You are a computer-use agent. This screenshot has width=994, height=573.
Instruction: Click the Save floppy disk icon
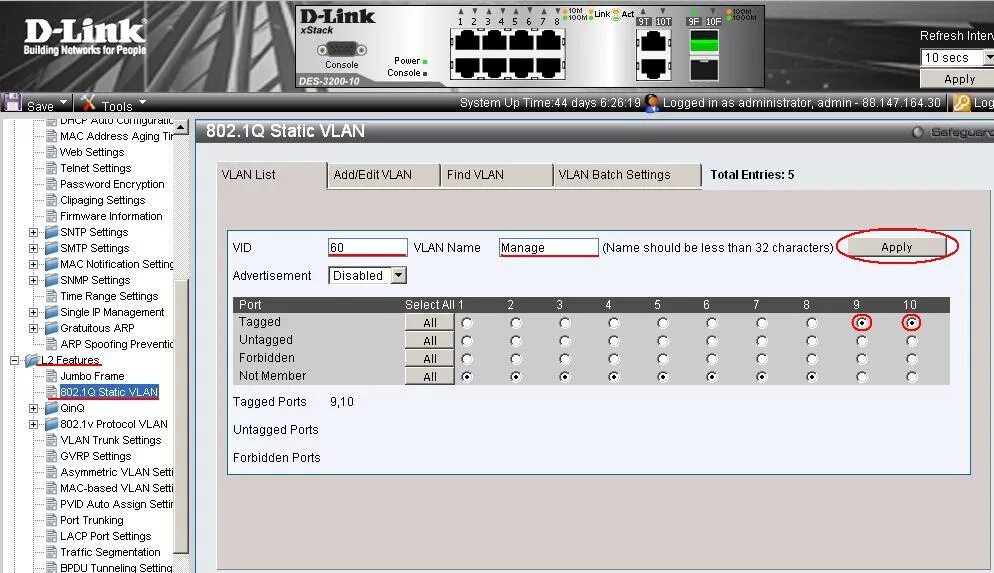(12, 103)
